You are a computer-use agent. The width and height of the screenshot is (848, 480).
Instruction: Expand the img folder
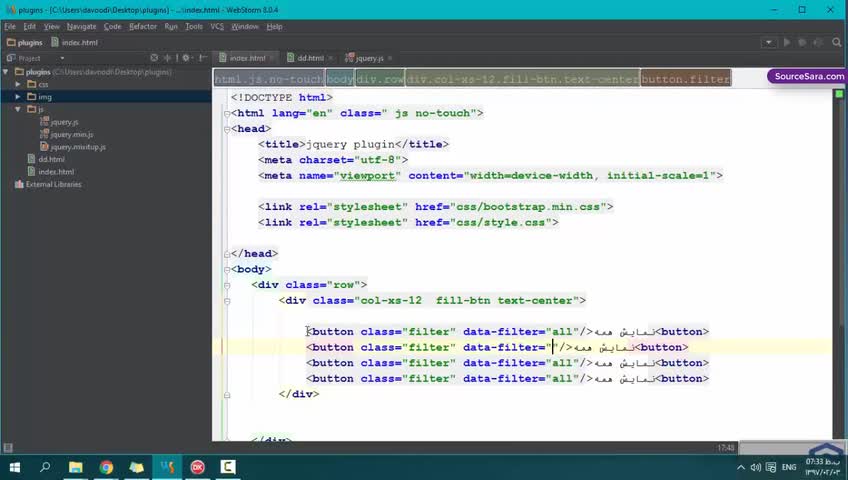[x=18, y=97]
